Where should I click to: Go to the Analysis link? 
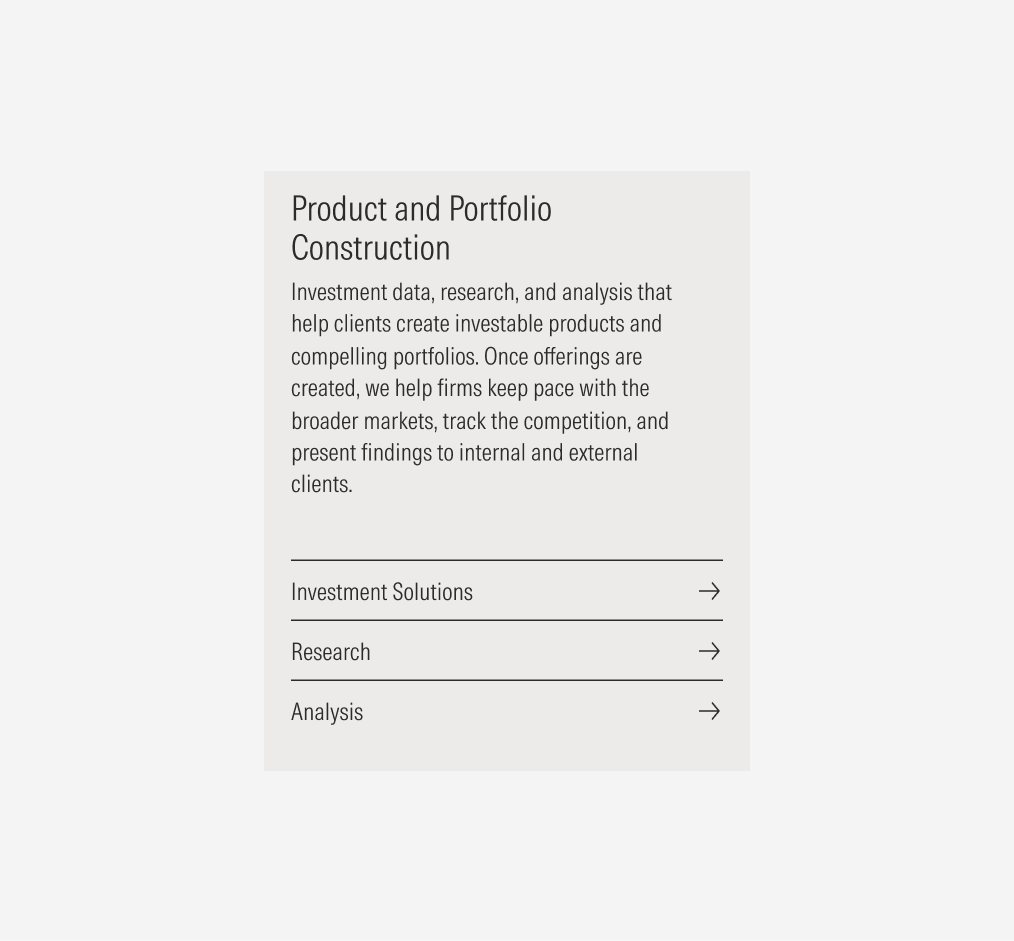327,712
